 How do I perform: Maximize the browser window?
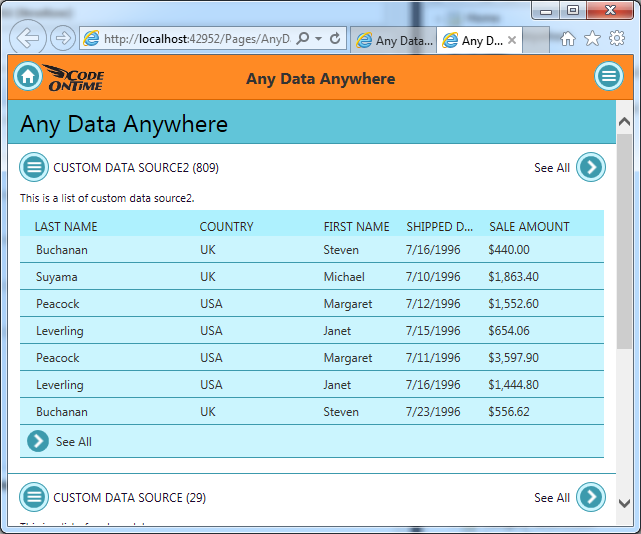[x=573, y=10]
